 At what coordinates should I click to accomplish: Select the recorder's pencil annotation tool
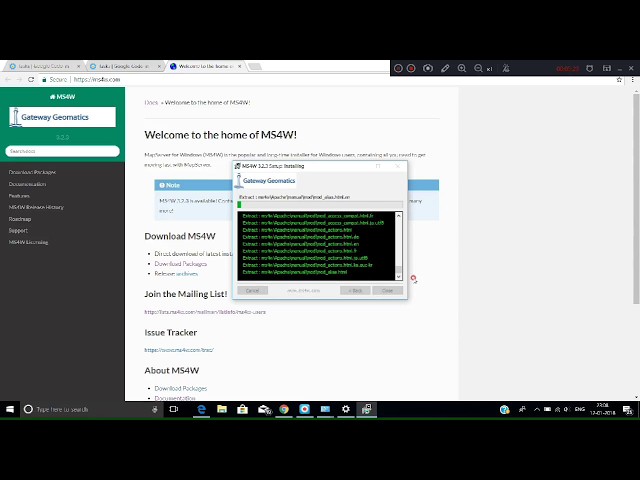pos(445,68)
